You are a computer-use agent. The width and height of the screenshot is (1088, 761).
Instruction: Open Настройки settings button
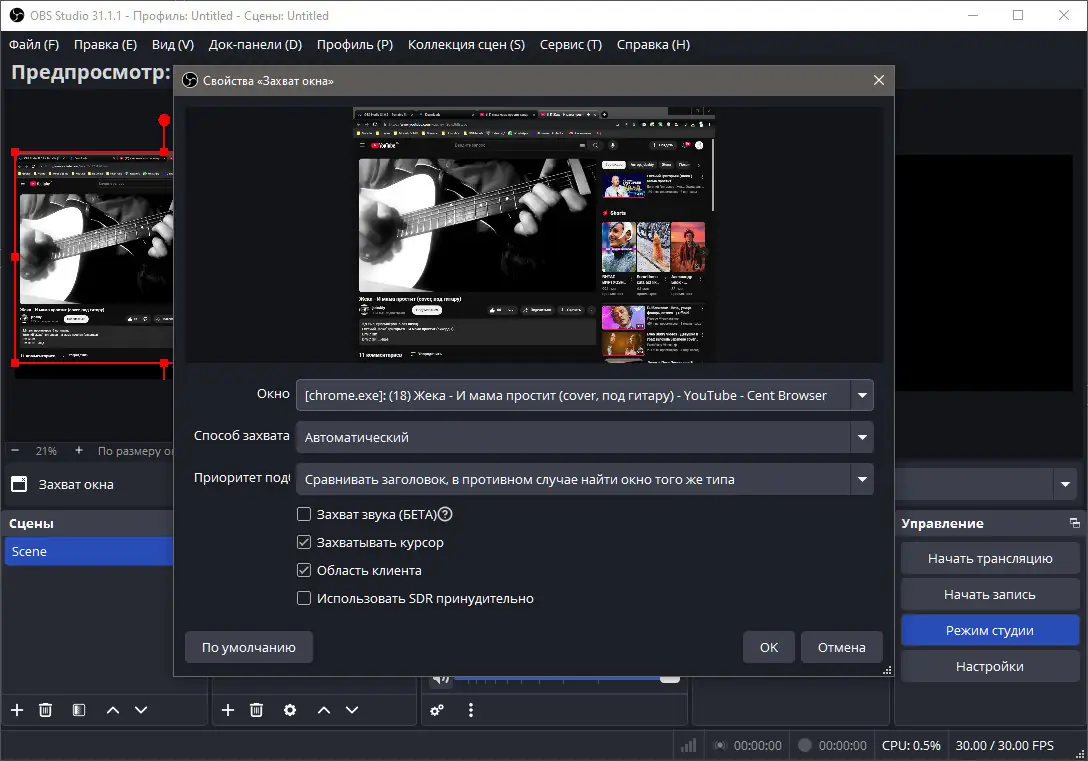tap(989, 666)
